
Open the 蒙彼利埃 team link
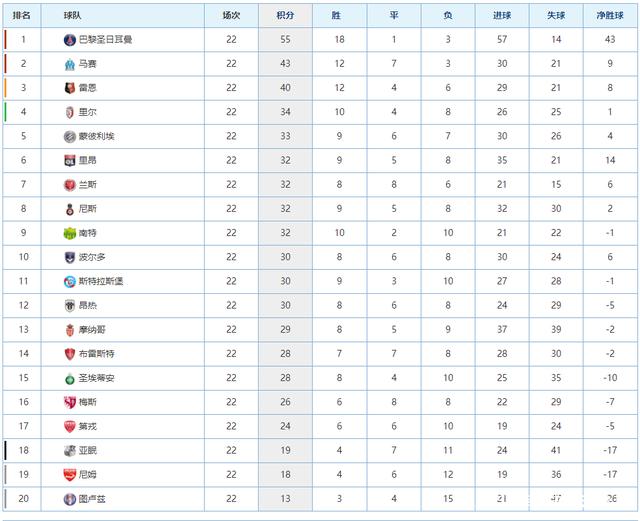click(96, 136)
